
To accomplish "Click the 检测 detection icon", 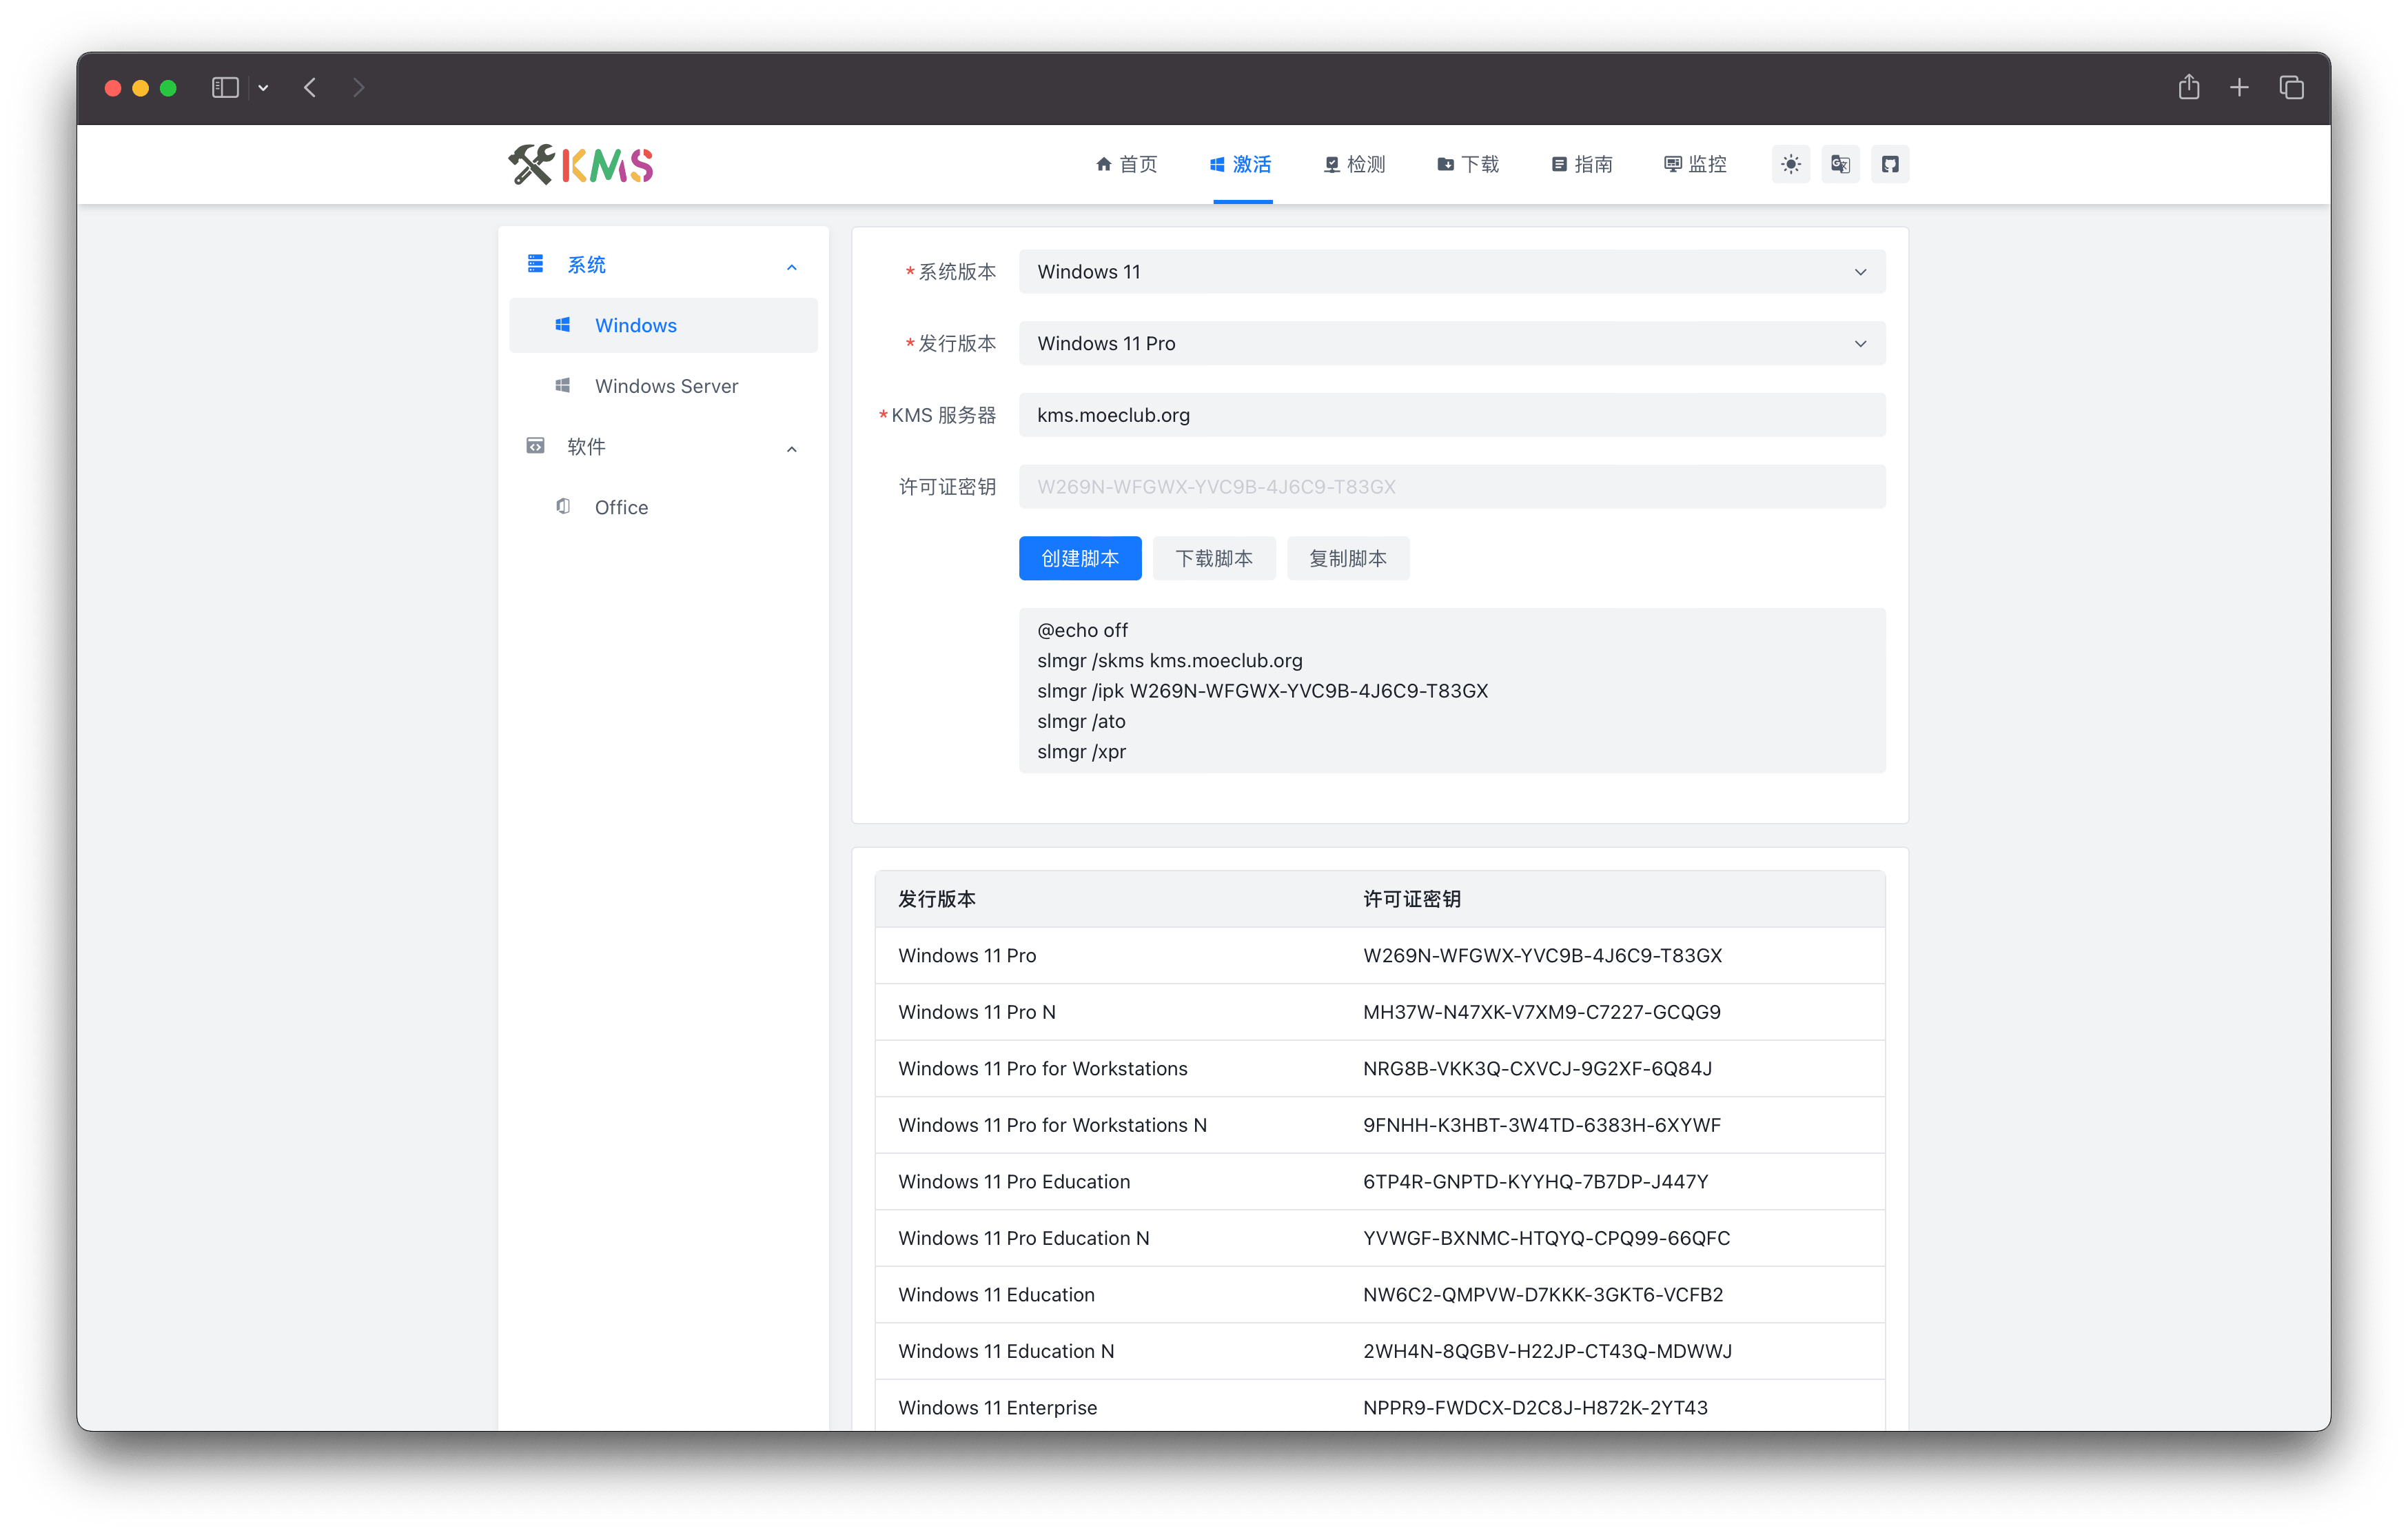I will (x=1332, y=164).
